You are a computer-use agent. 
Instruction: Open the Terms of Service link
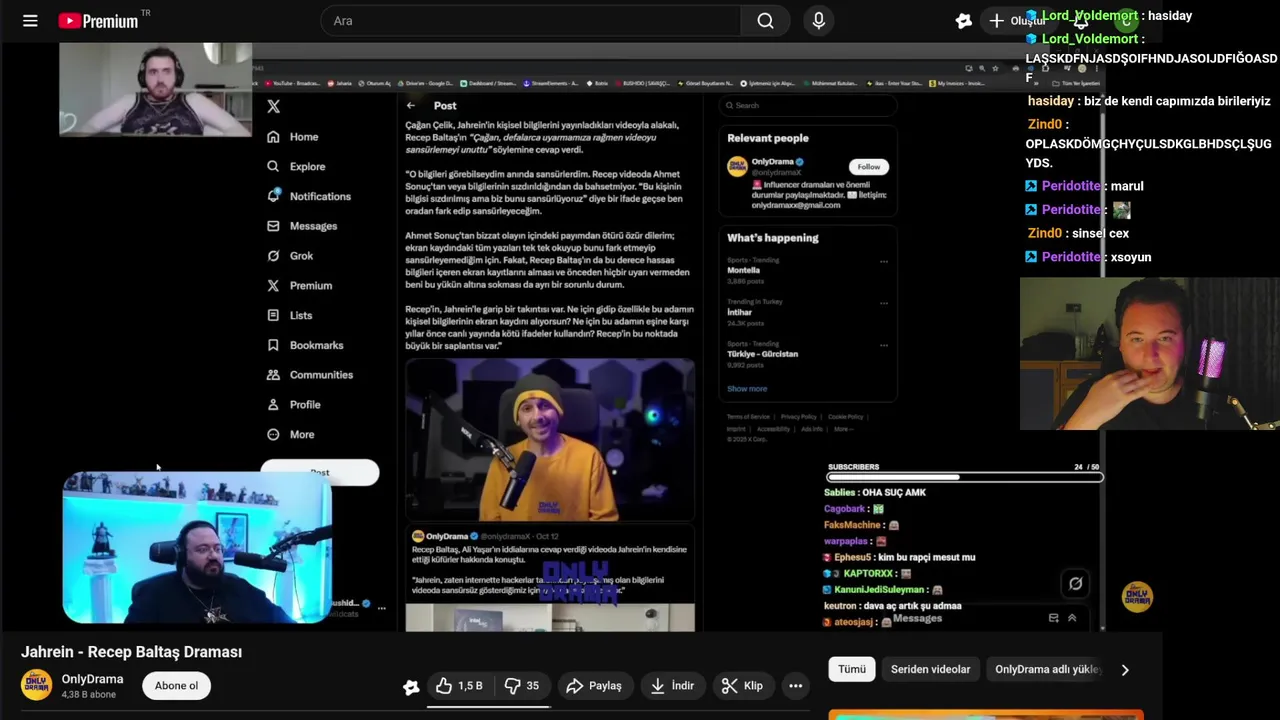point(748,417)
